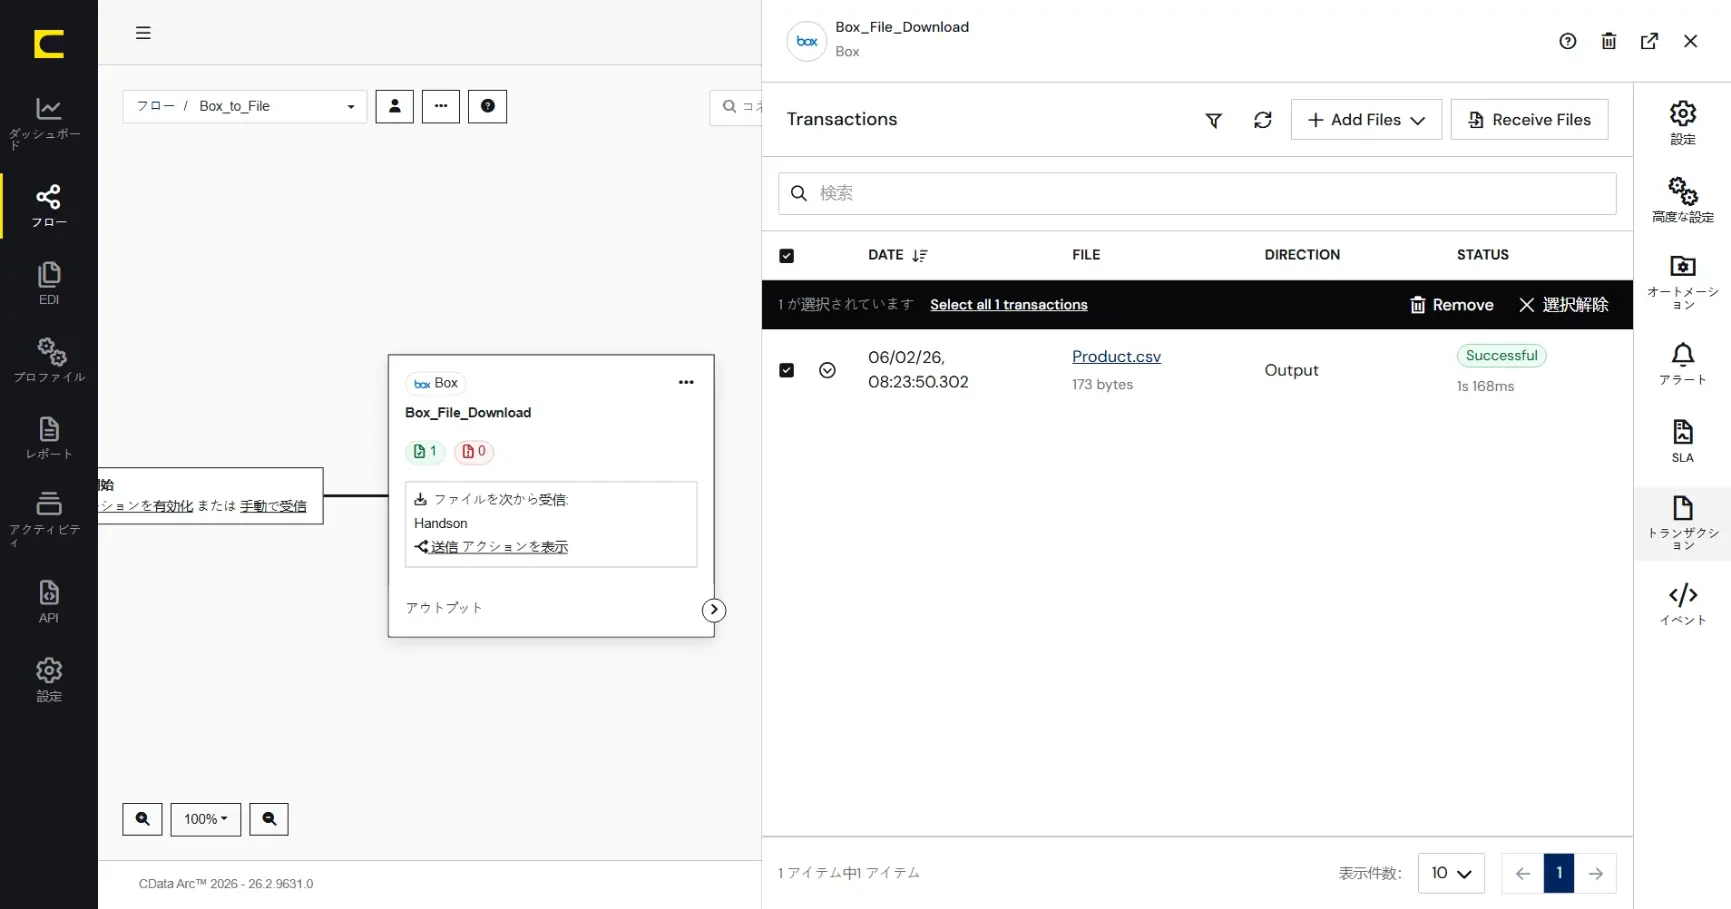Select page 1 of transactions
This screenshot has width=1731, height=909.
pyautogui.click(x=1559, y=873)
